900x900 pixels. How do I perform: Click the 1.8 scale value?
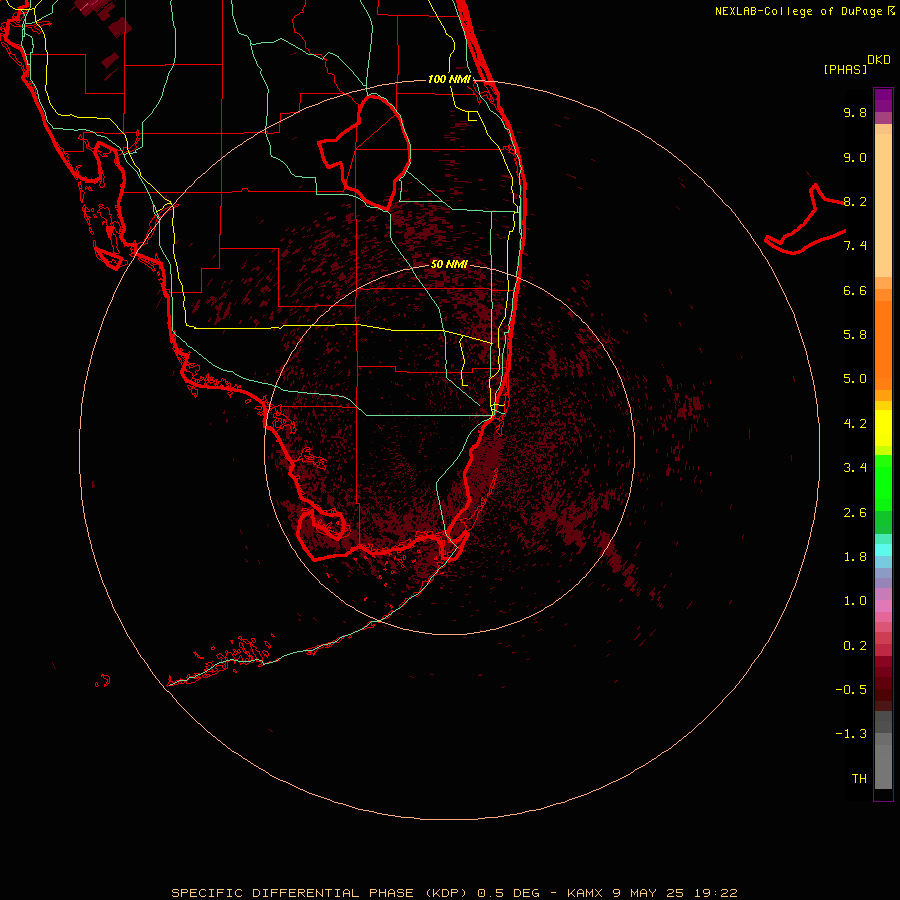click(x=855, y=557)
